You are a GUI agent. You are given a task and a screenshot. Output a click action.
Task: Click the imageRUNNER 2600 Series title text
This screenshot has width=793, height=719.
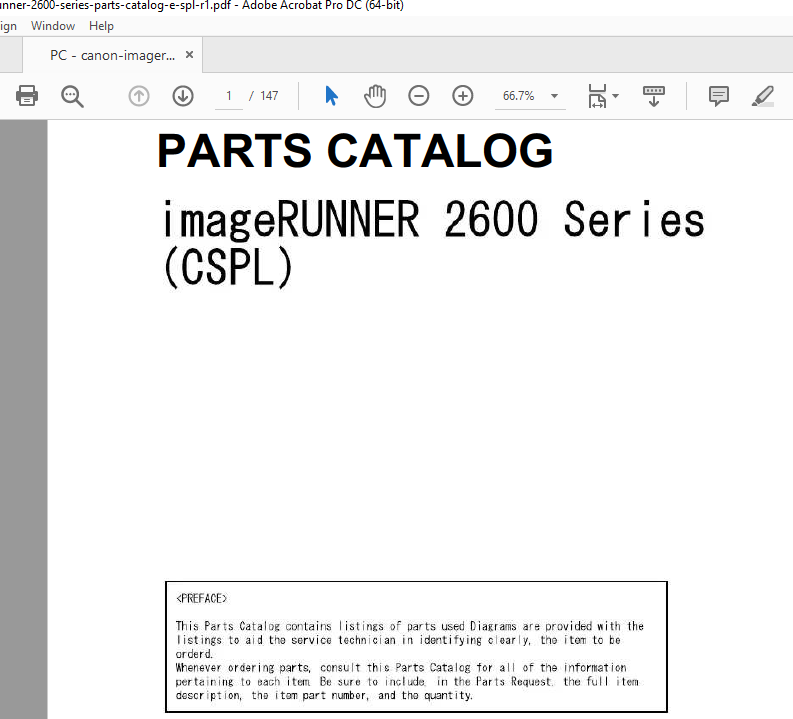433,219
